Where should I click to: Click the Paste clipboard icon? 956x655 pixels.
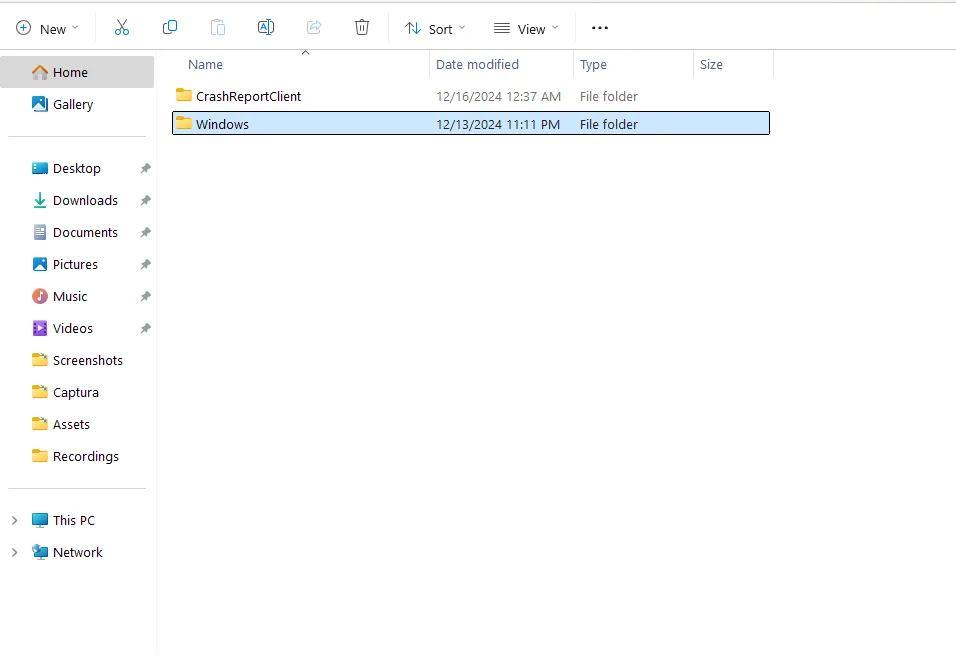pyautogui.click(x=218, y=27)
